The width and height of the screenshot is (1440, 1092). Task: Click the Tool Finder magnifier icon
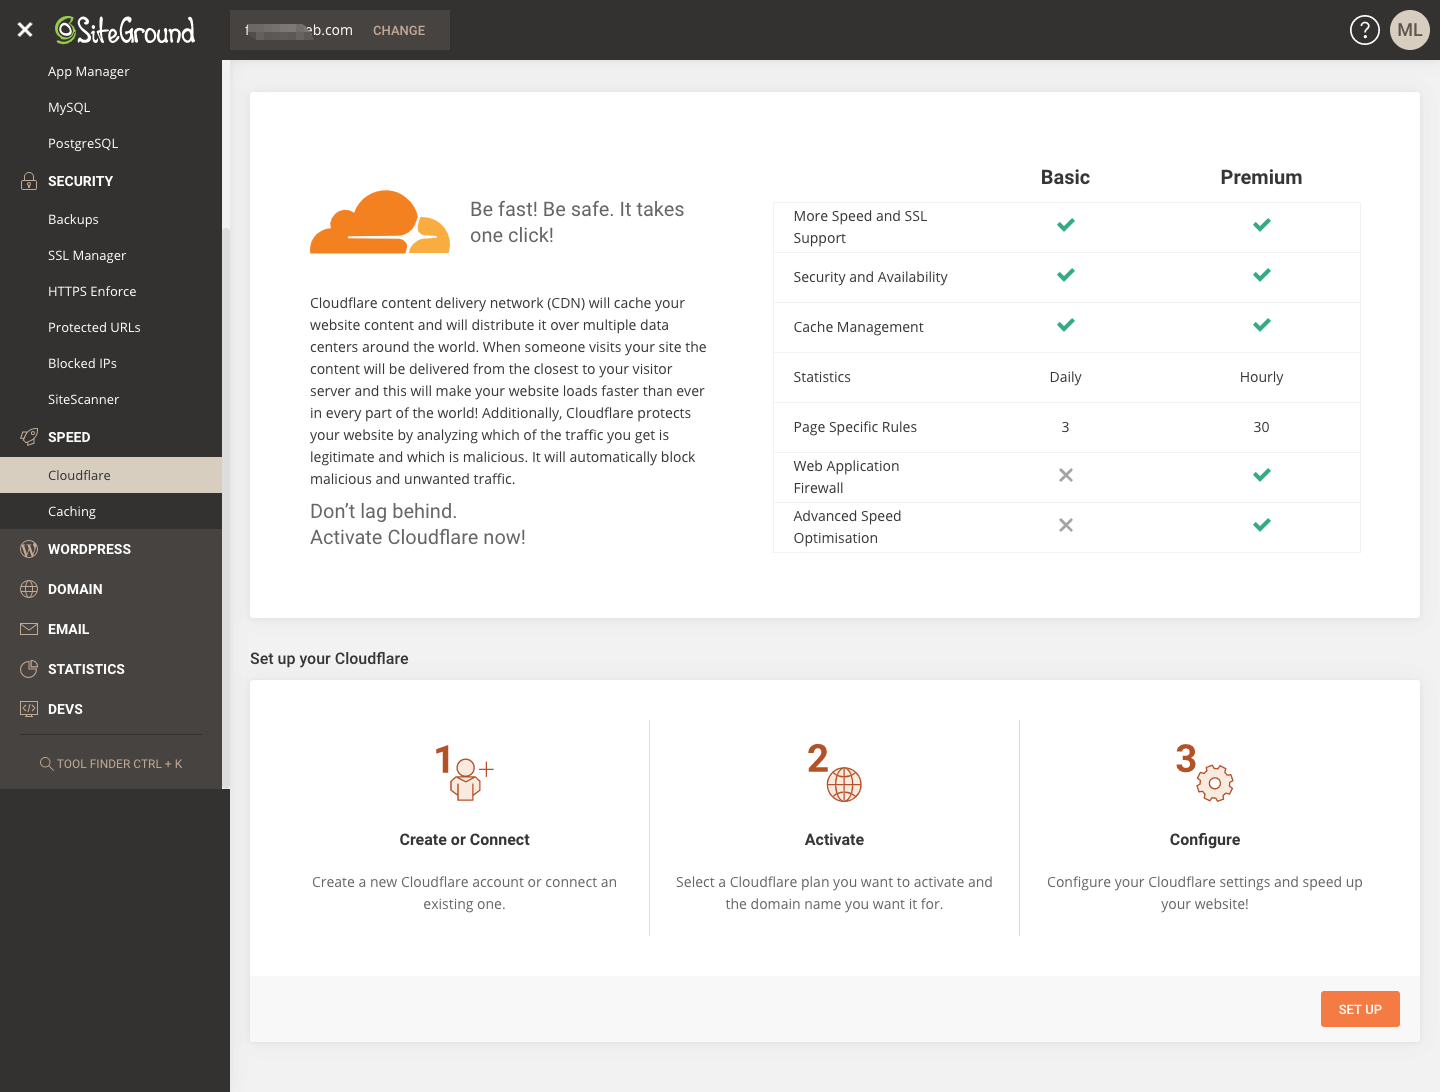(x=46, y=764)
